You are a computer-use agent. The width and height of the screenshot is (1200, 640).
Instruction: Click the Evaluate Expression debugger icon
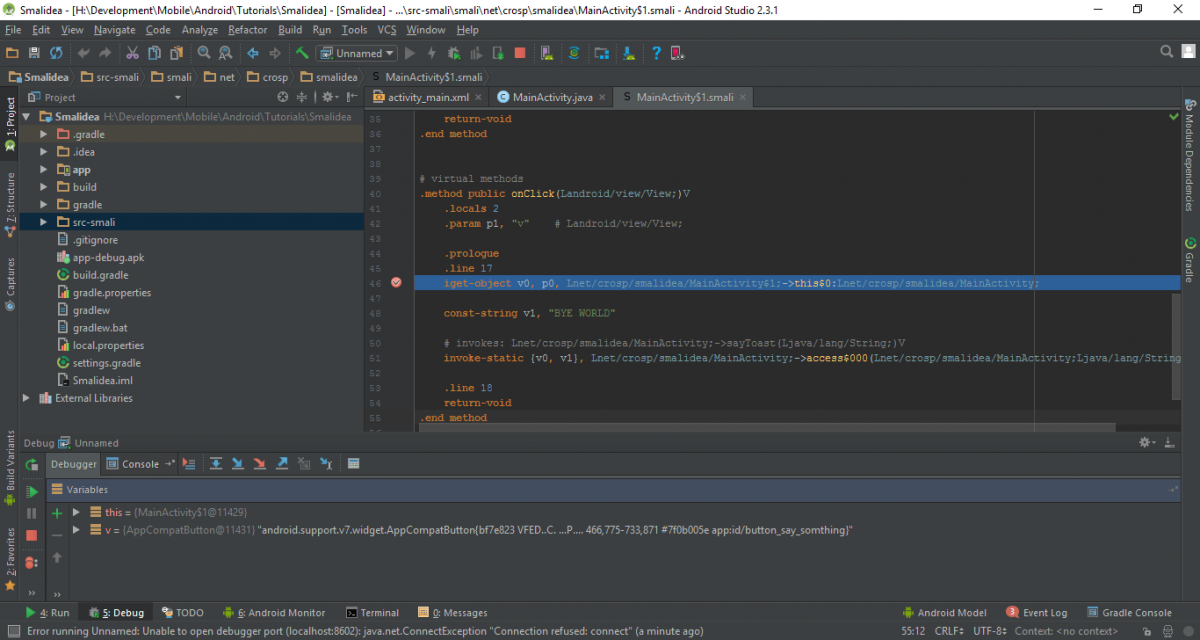pyautogui.click(x=353, y=463)
